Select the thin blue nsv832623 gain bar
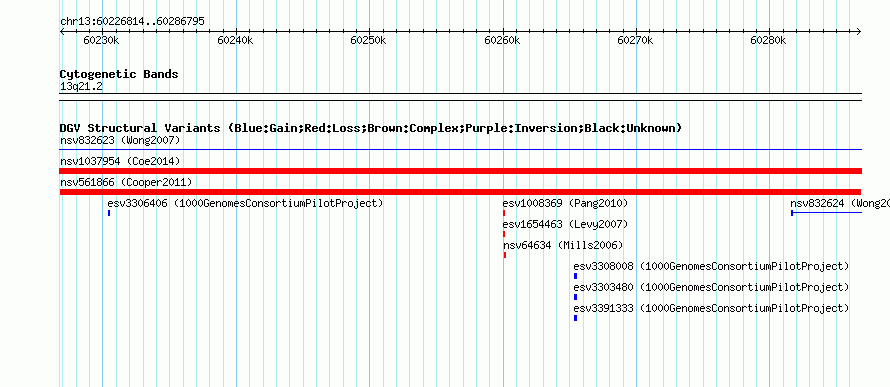Viewport: 890px width, 387px height. point(461,150)
